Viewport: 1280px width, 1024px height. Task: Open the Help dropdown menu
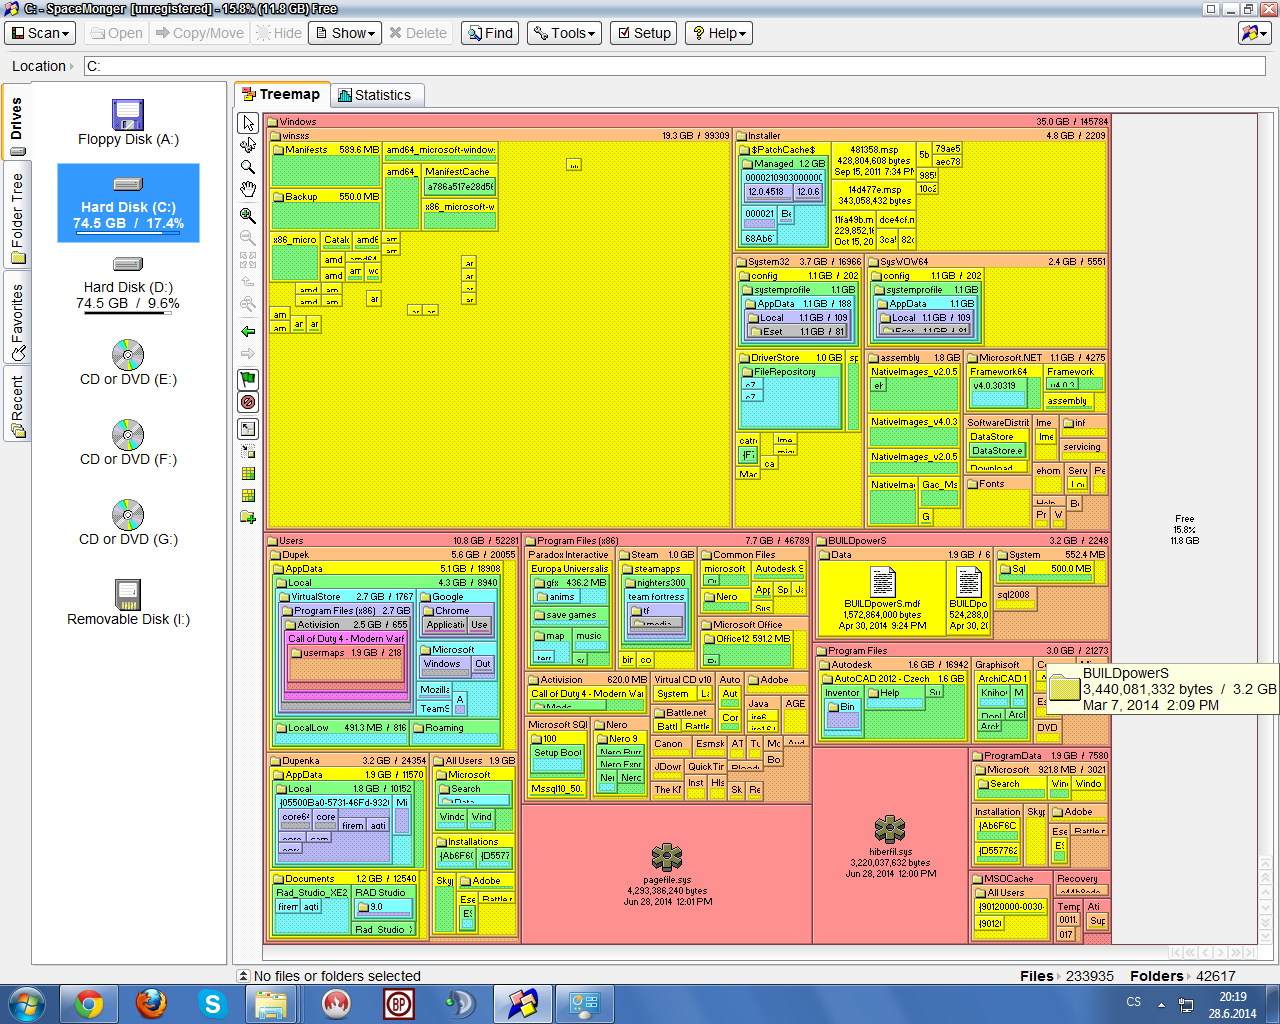click(x=718, y=33)
